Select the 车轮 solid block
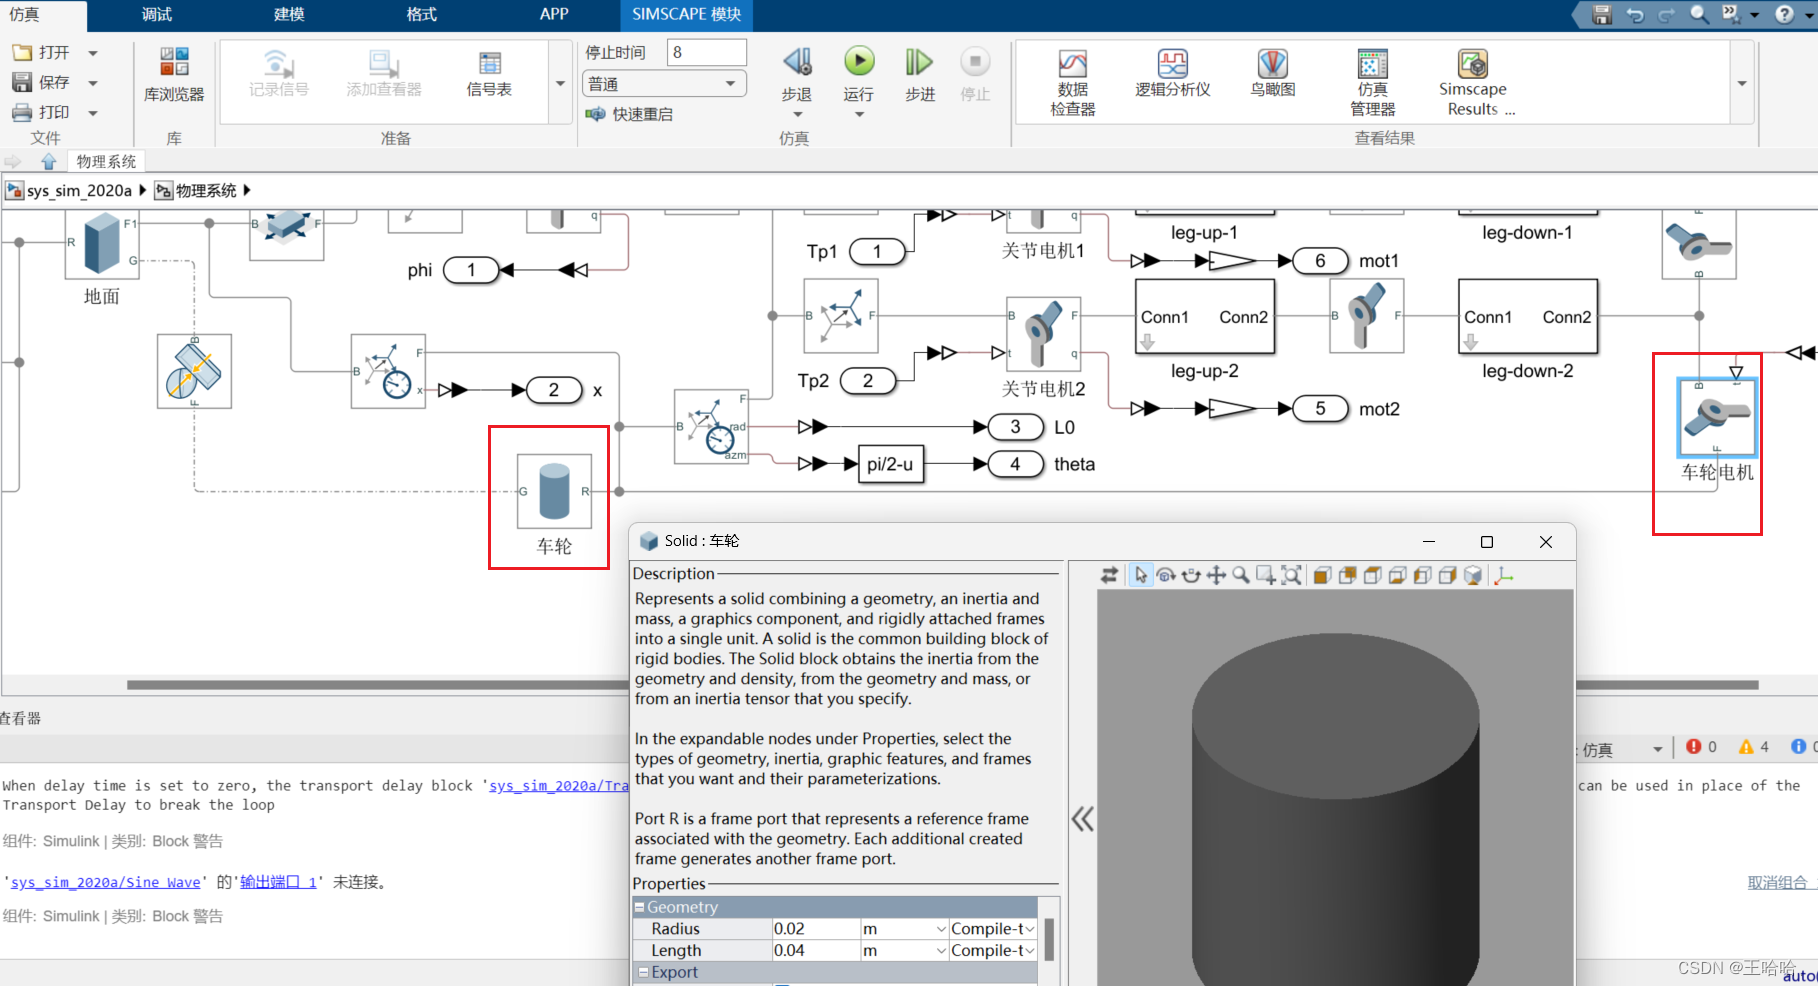1818x986 pixels. point(554,491)
